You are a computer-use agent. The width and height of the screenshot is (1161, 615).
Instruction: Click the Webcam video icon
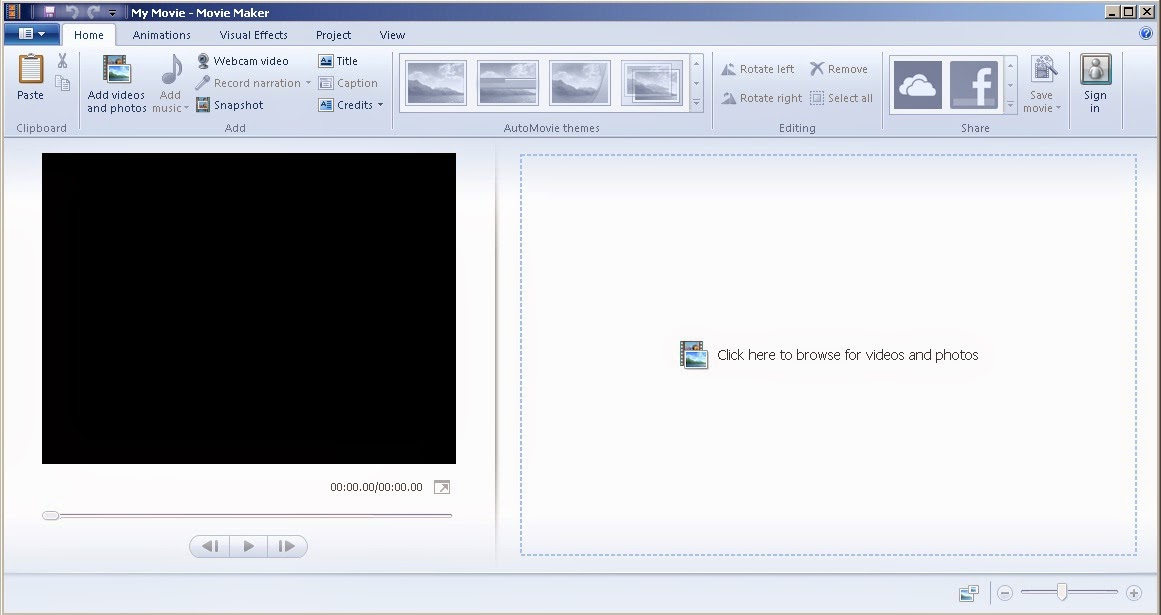pos(202,60)
